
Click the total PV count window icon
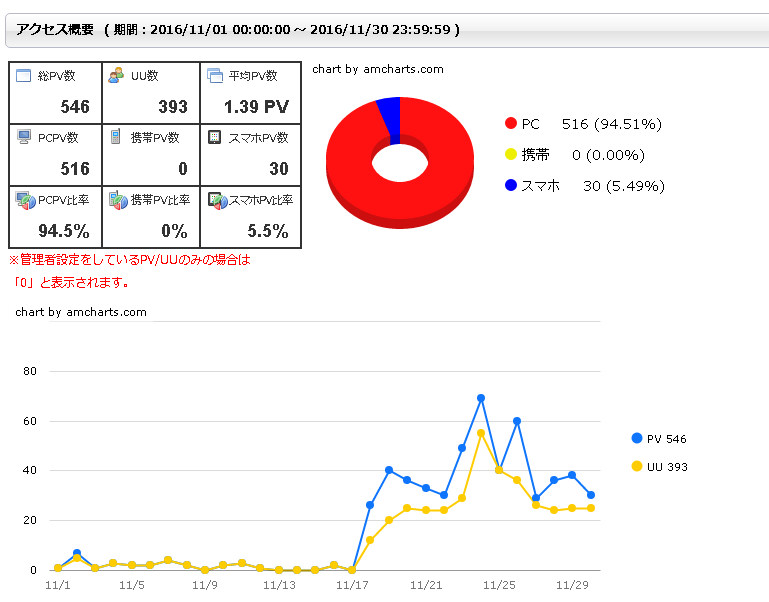click(24, 76)
